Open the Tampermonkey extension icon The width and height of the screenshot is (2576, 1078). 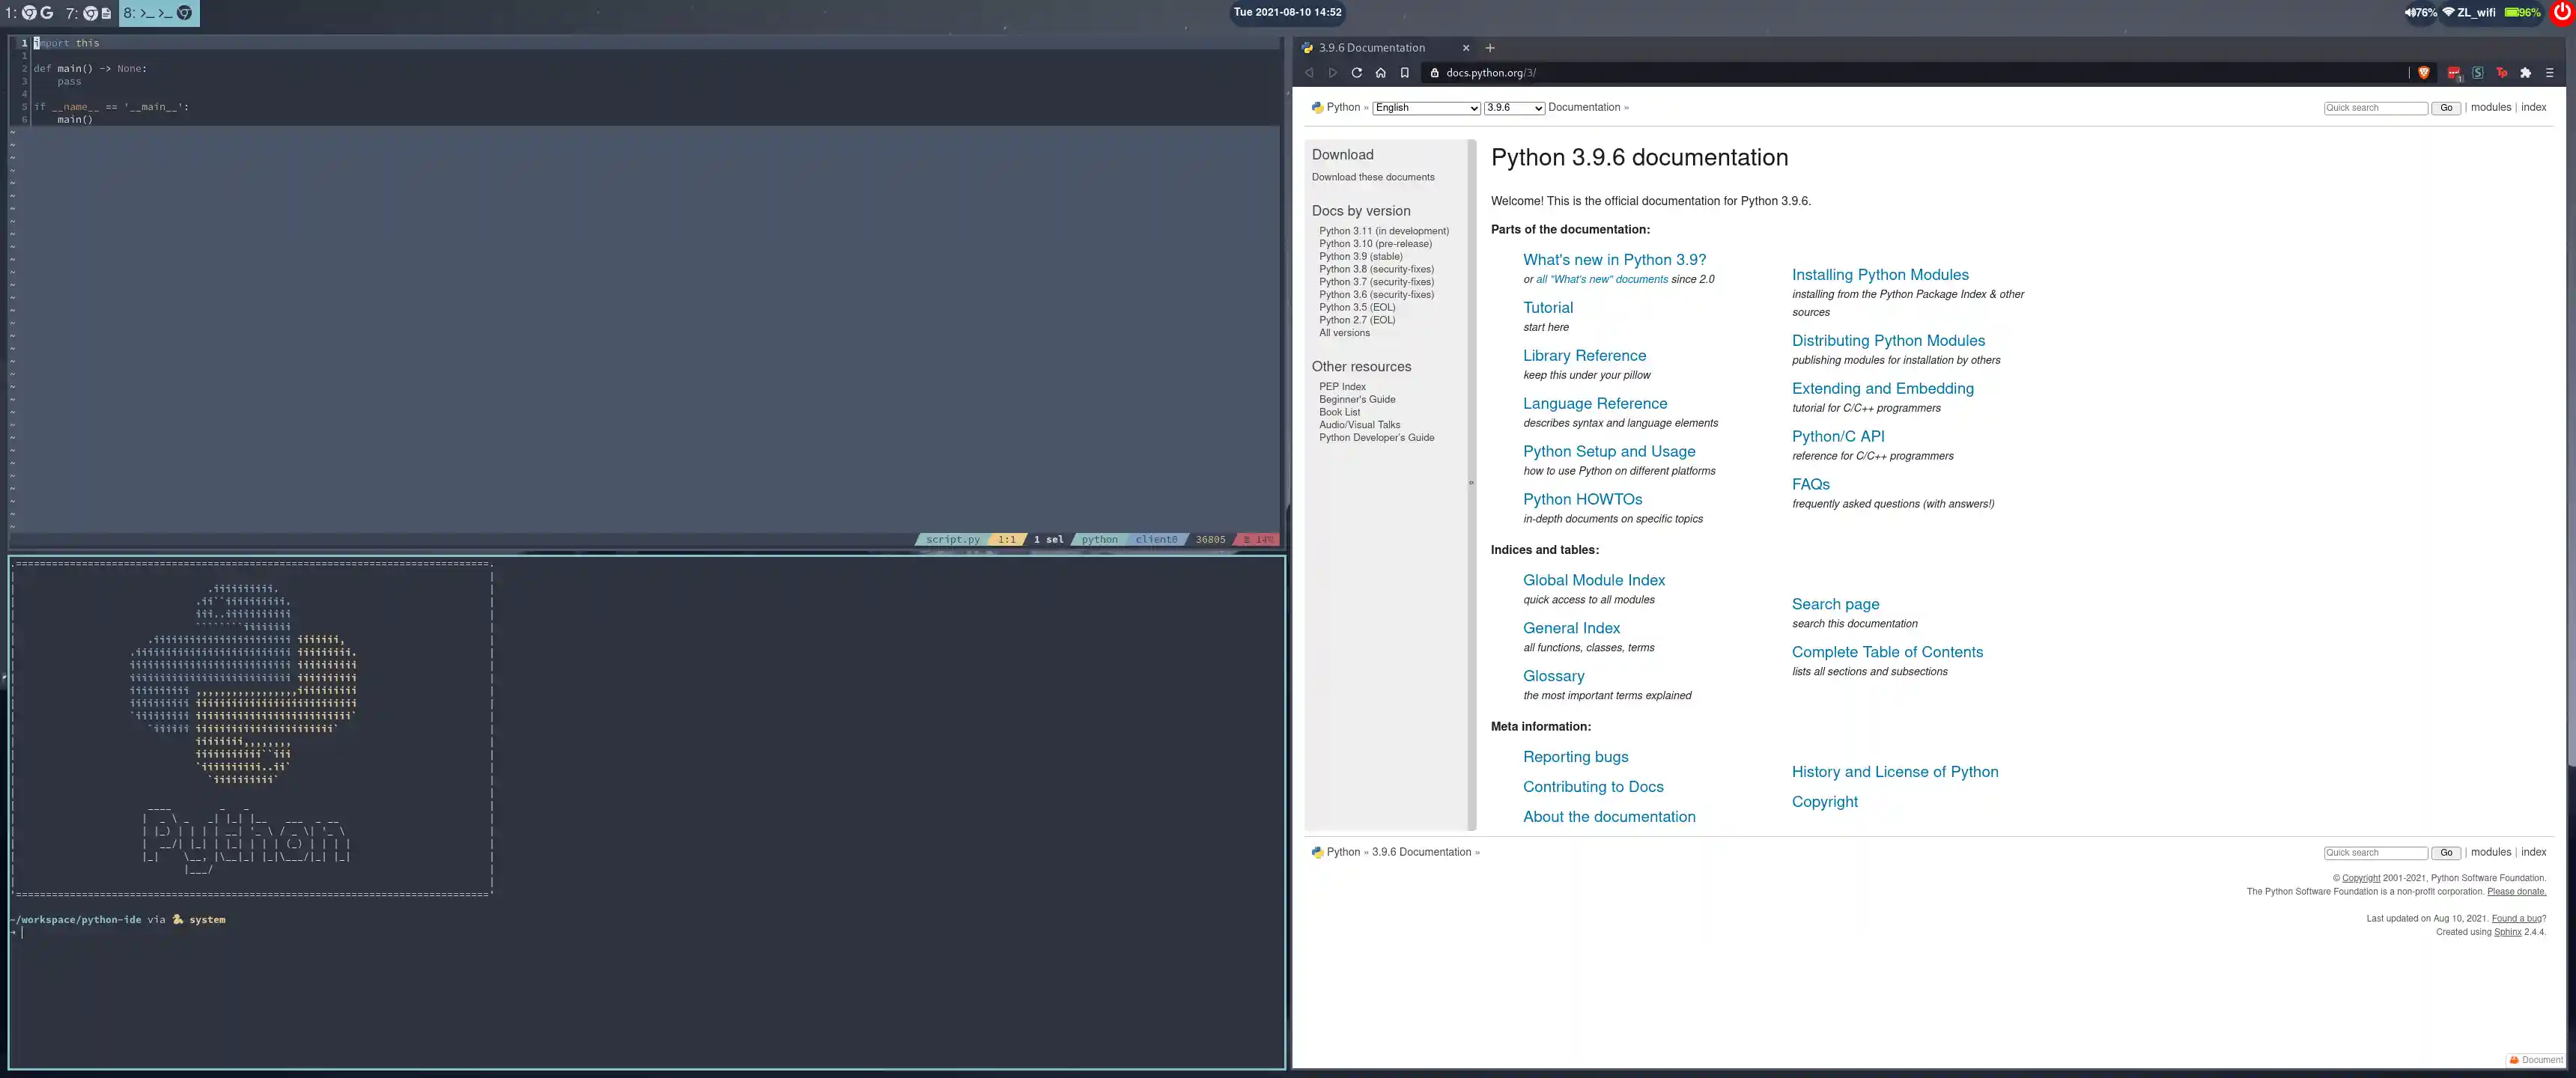coord(2501,72)
